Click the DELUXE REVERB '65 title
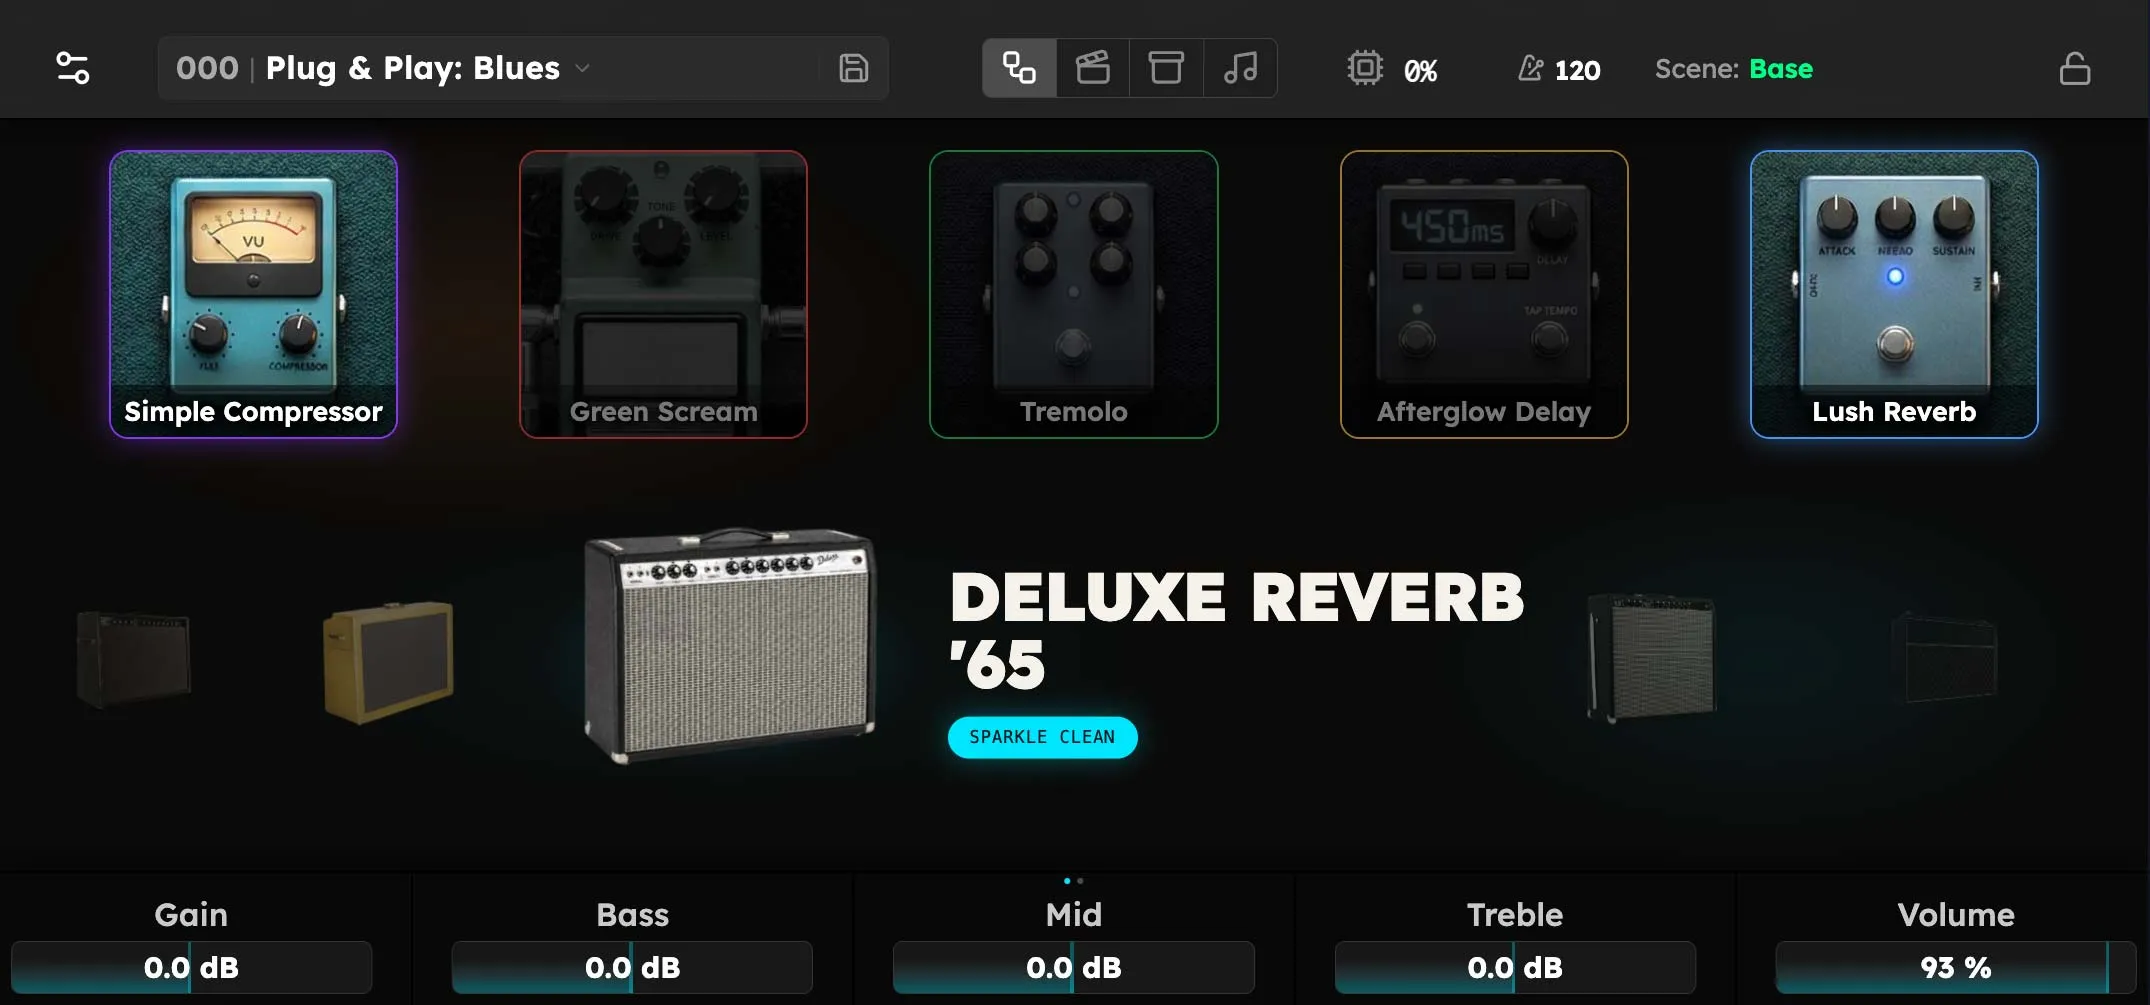Image resolution: width=2150 pixels, height=1005 pixels. (1236, 630)
